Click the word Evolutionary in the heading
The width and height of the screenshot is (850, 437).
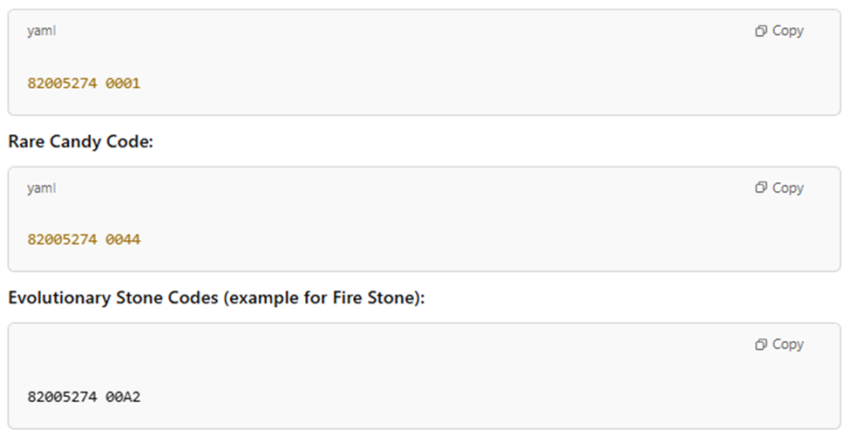point(60,298)
